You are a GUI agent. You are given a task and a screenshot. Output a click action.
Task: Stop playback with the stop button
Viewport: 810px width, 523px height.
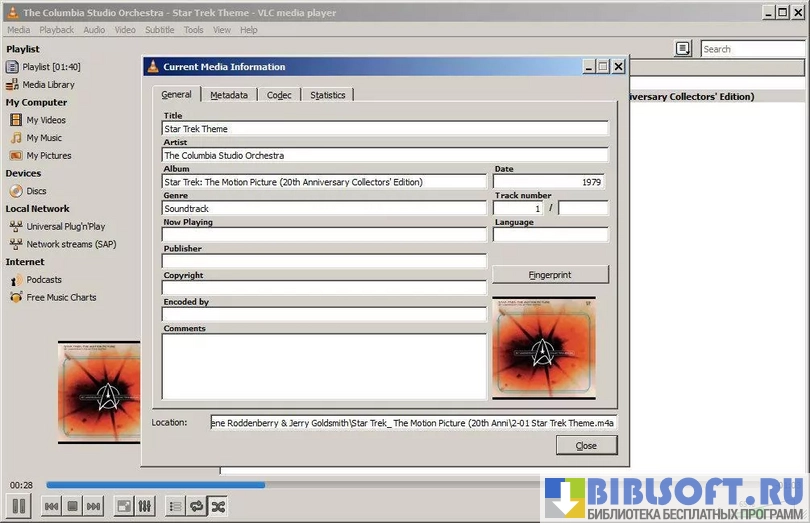pos(72,507)
